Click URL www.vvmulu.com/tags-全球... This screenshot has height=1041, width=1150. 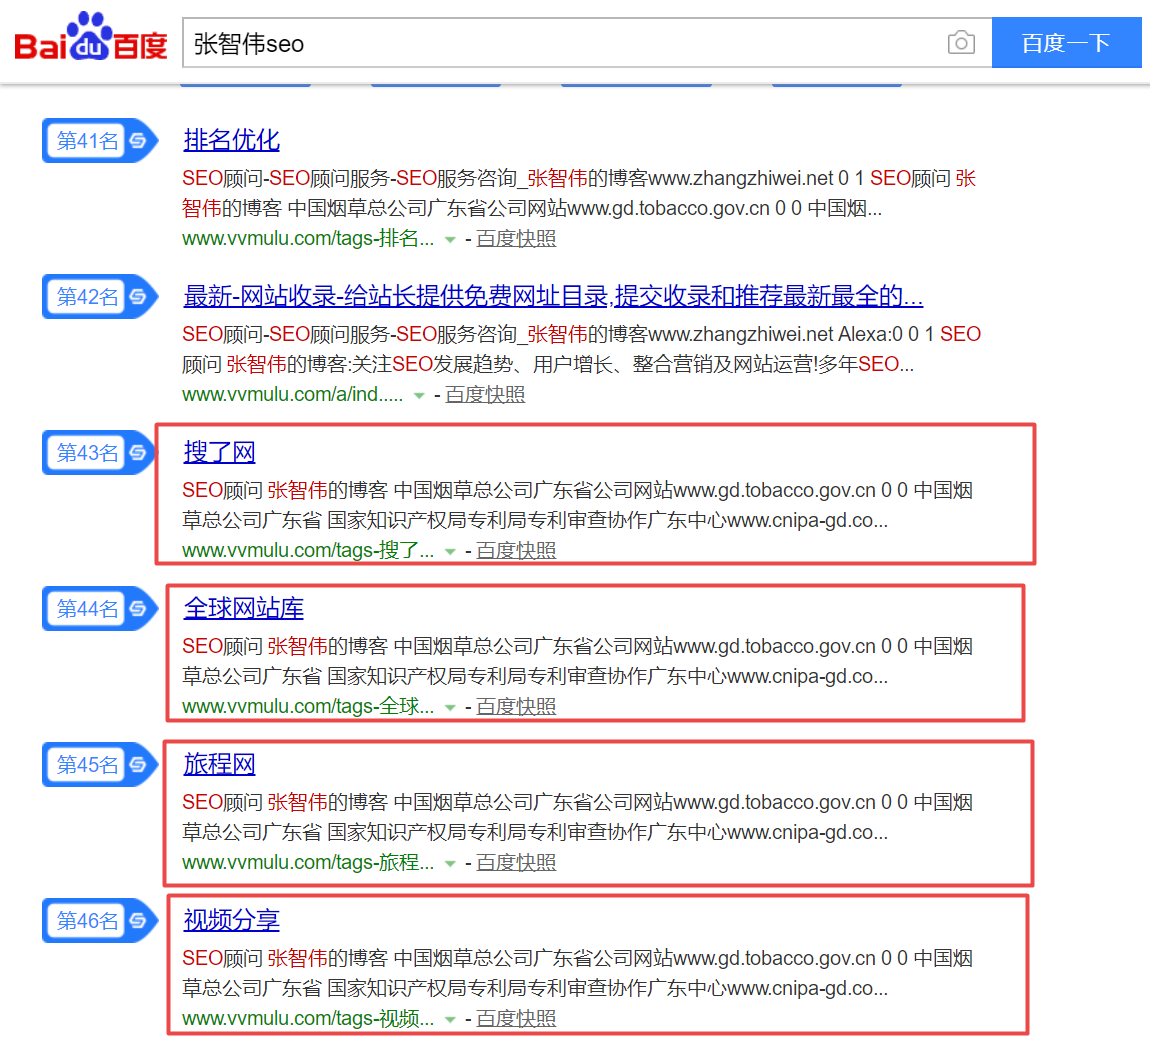308,706
